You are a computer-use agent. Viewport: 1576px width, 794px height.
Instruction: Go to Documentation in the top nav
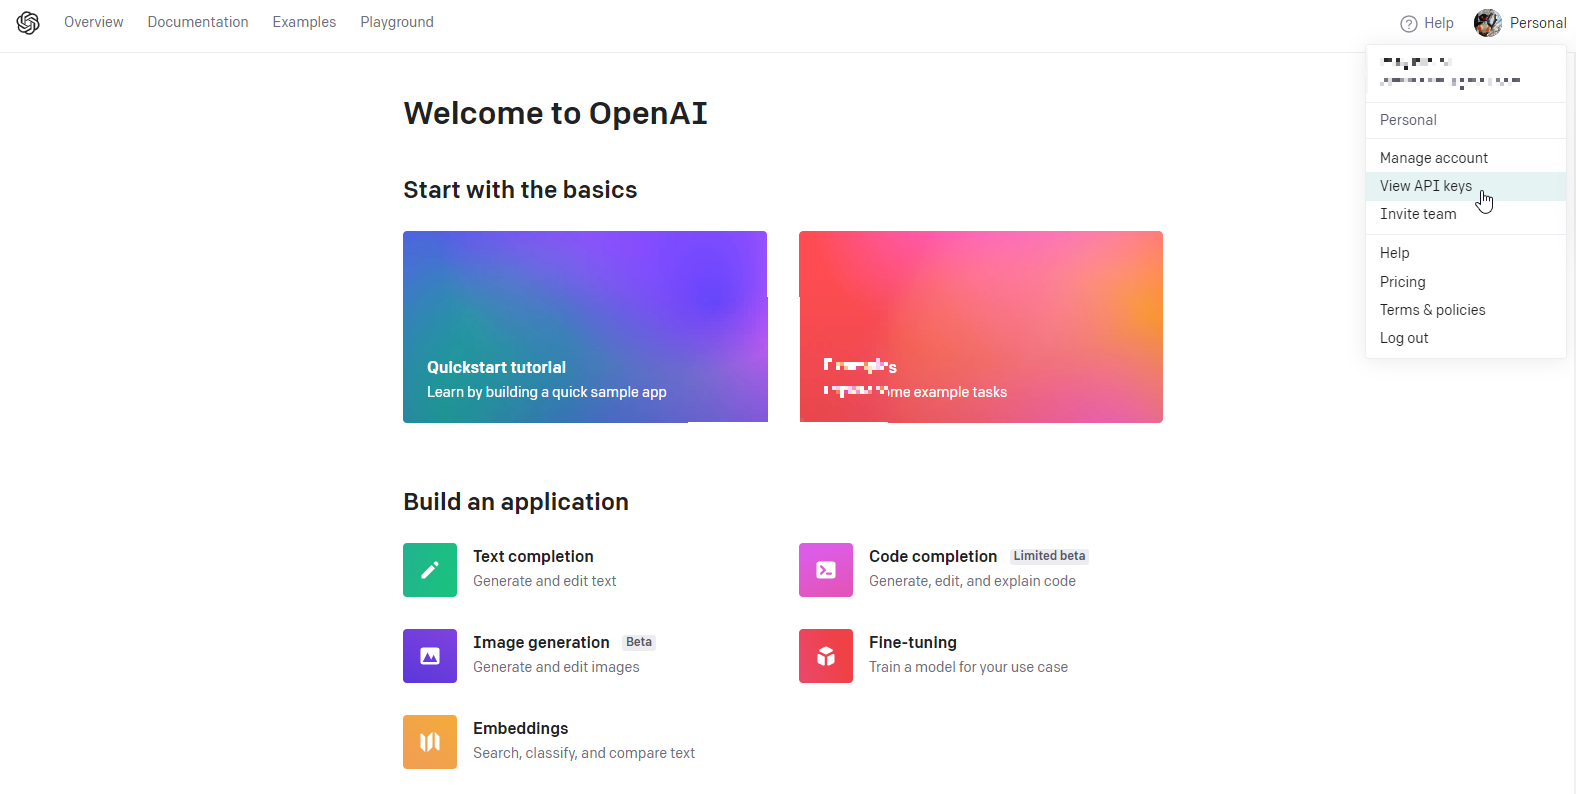(198, 22)
